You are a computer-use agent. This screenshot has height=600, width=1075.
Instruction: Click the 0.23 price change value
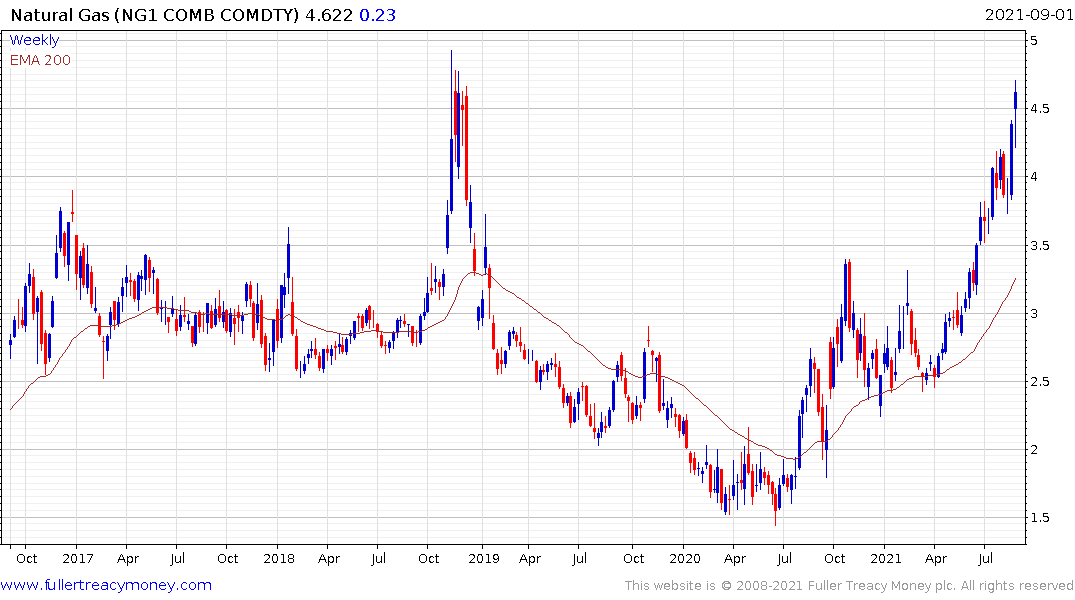pos(378,15)
